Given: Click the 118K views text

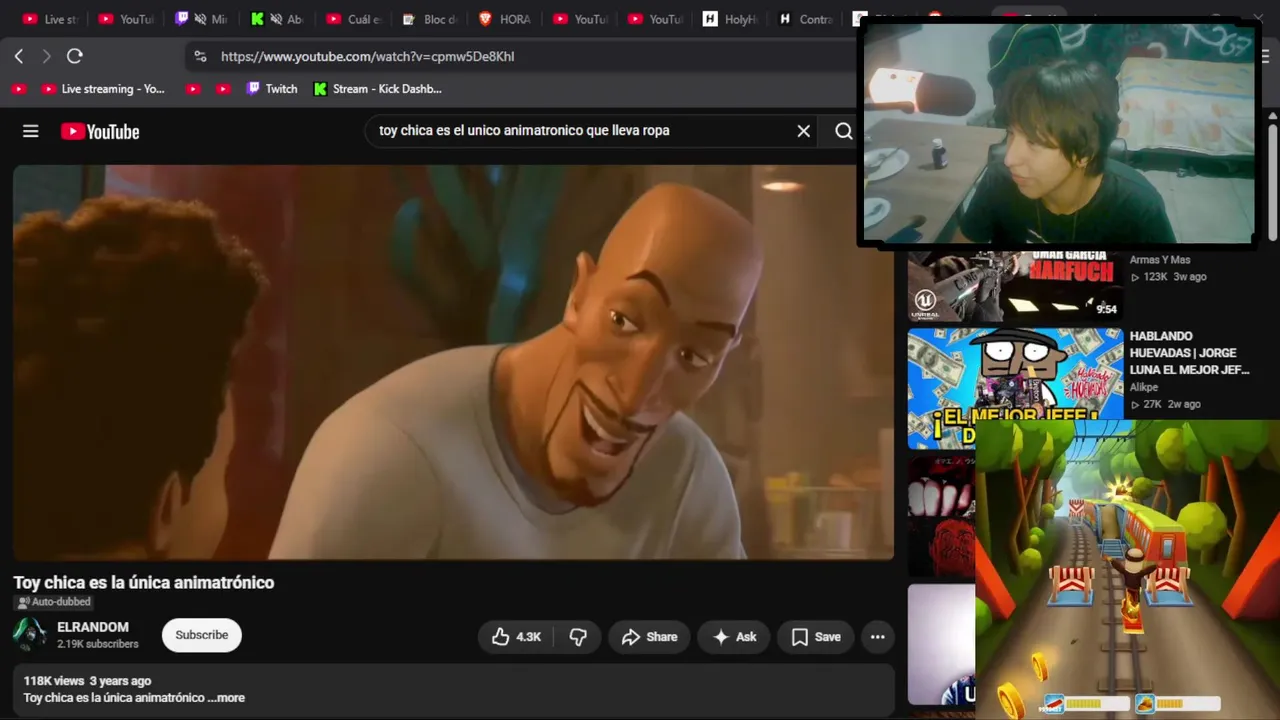Looking at the screenshot, I should [x=53, y=681].
